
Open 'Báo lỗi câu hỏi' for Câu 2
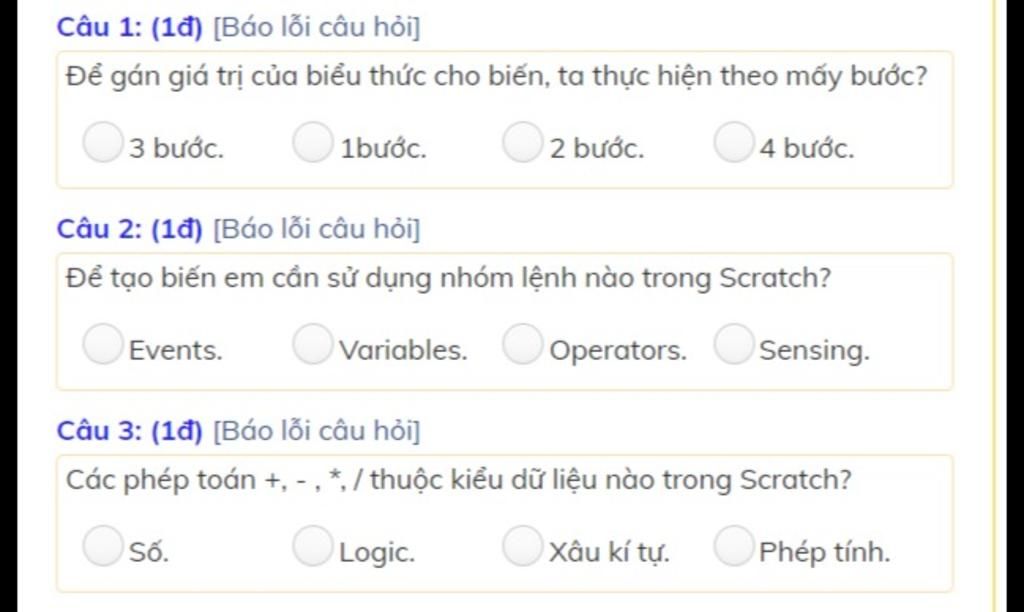[317, 229]
